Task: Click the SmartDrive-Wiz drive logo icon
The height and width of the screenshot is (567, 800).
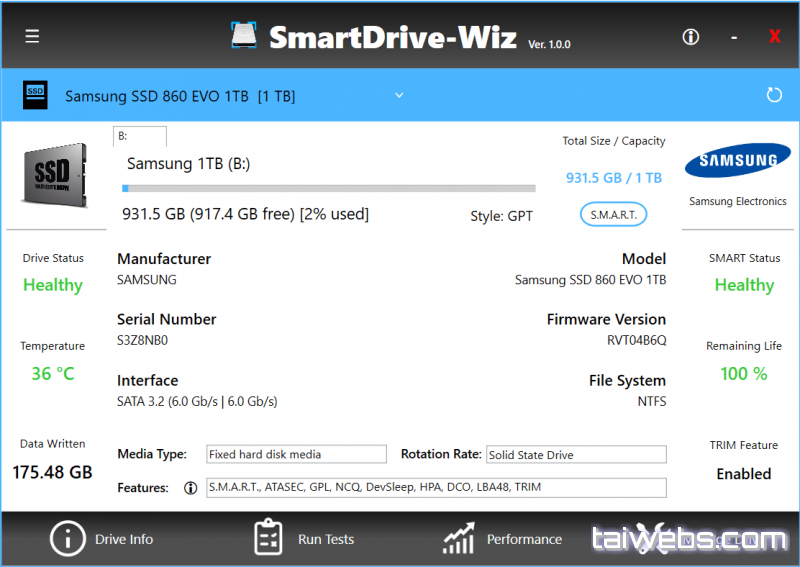Action: [245, 36]
